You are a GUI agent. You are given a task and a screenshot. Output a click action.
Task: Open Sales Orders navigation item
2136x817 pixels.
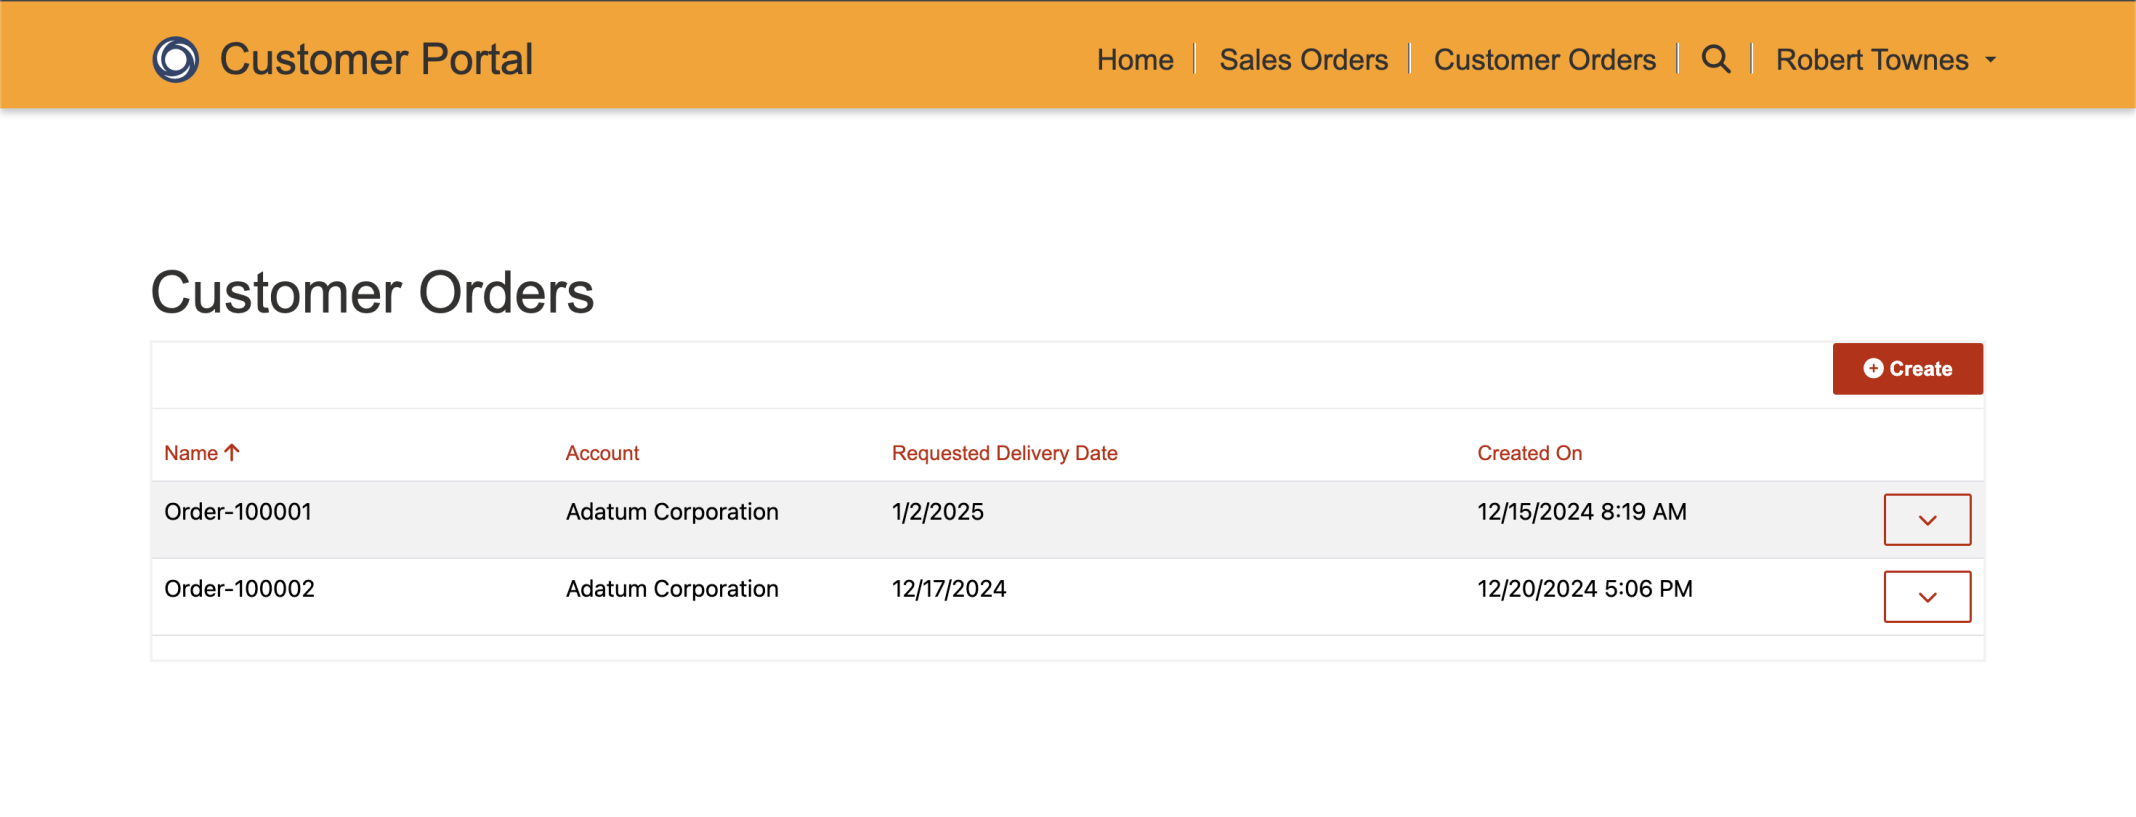coord(1303,60)
